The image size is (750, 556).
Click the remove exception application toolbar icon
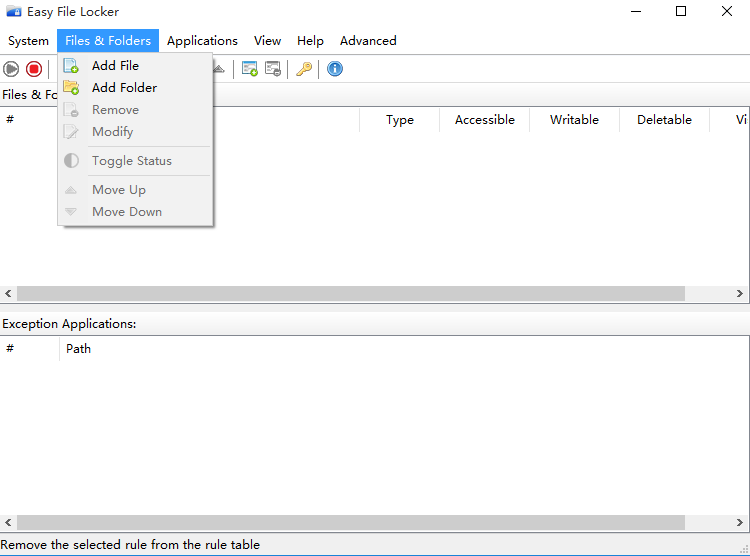[x=272, y=69]
